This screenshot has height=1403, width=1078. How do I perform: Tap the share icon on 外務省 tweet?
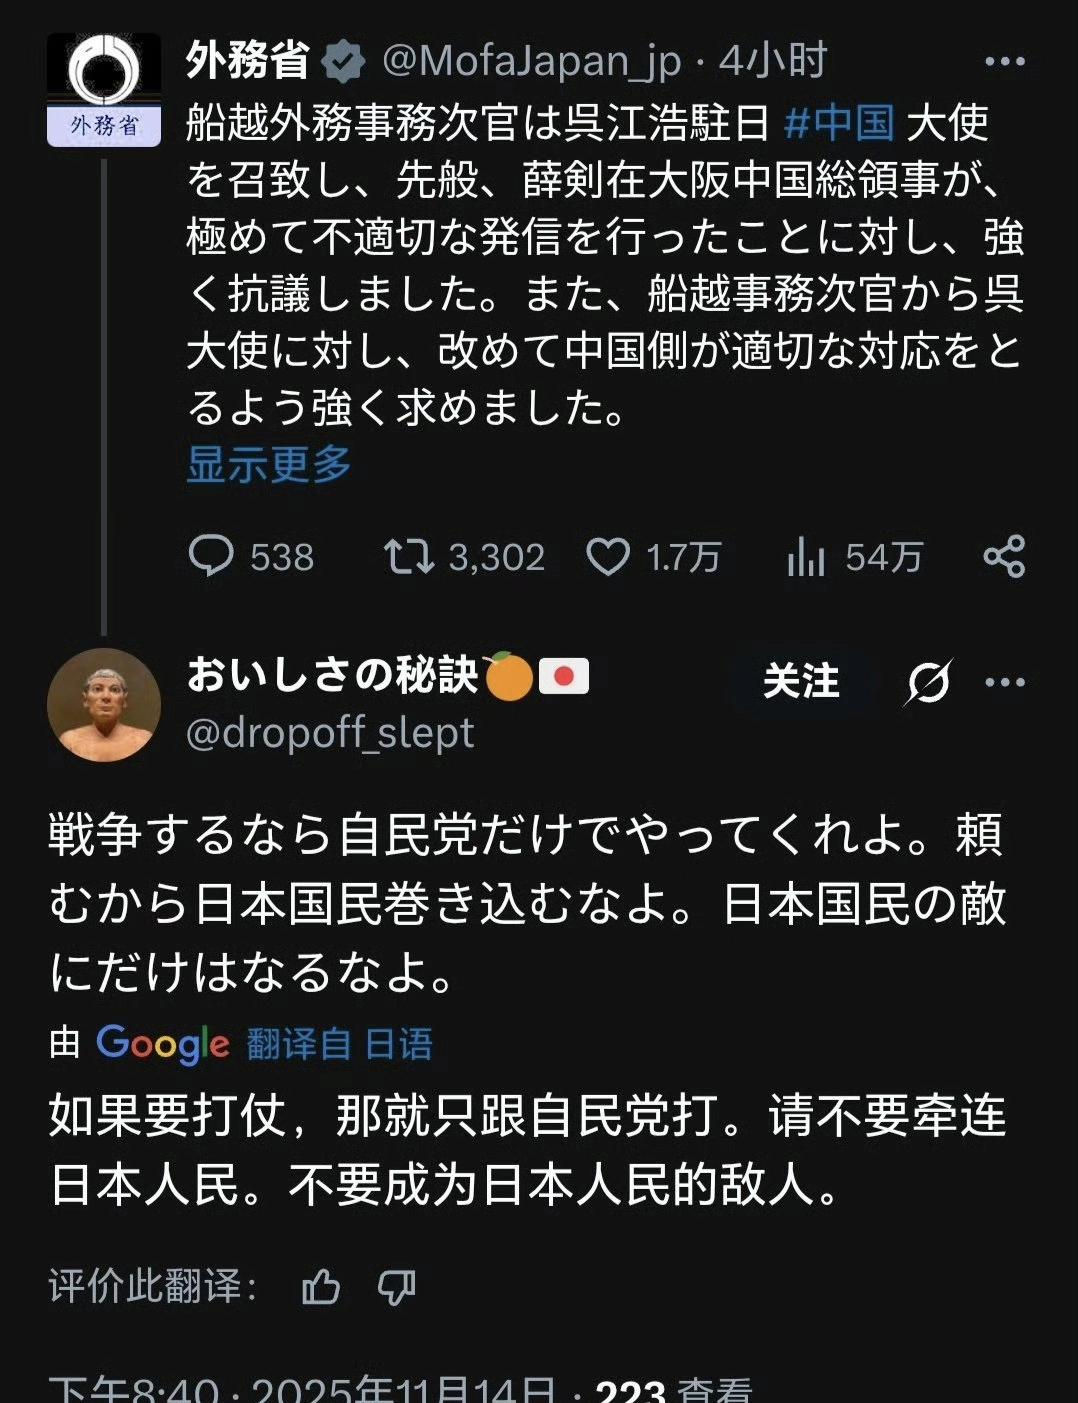click(1004, 556)
